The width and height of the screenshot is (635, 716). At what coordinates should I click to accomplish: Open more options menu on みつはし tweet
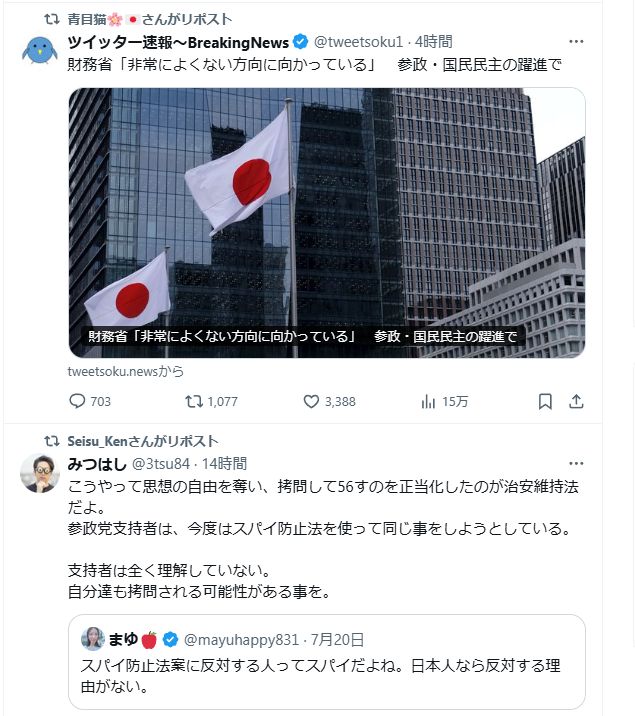(x=576, y=463)
